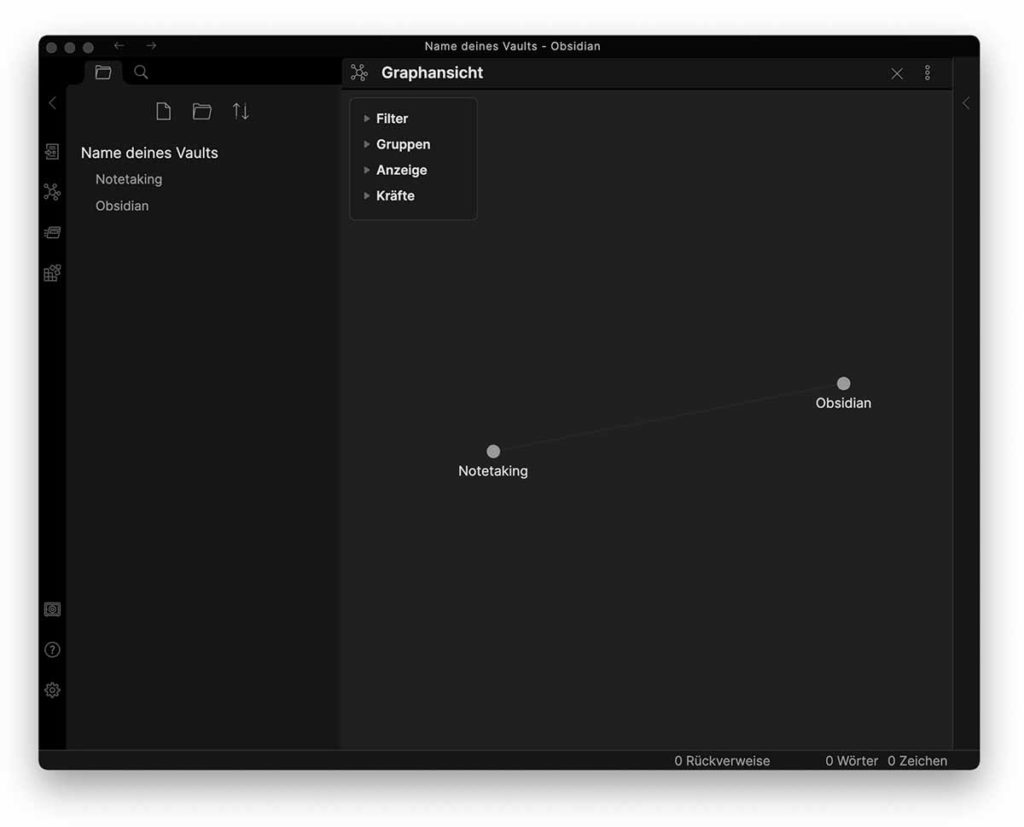Select the Obsidian node in the graph
1024x827 pixels.
click(844, 383)
